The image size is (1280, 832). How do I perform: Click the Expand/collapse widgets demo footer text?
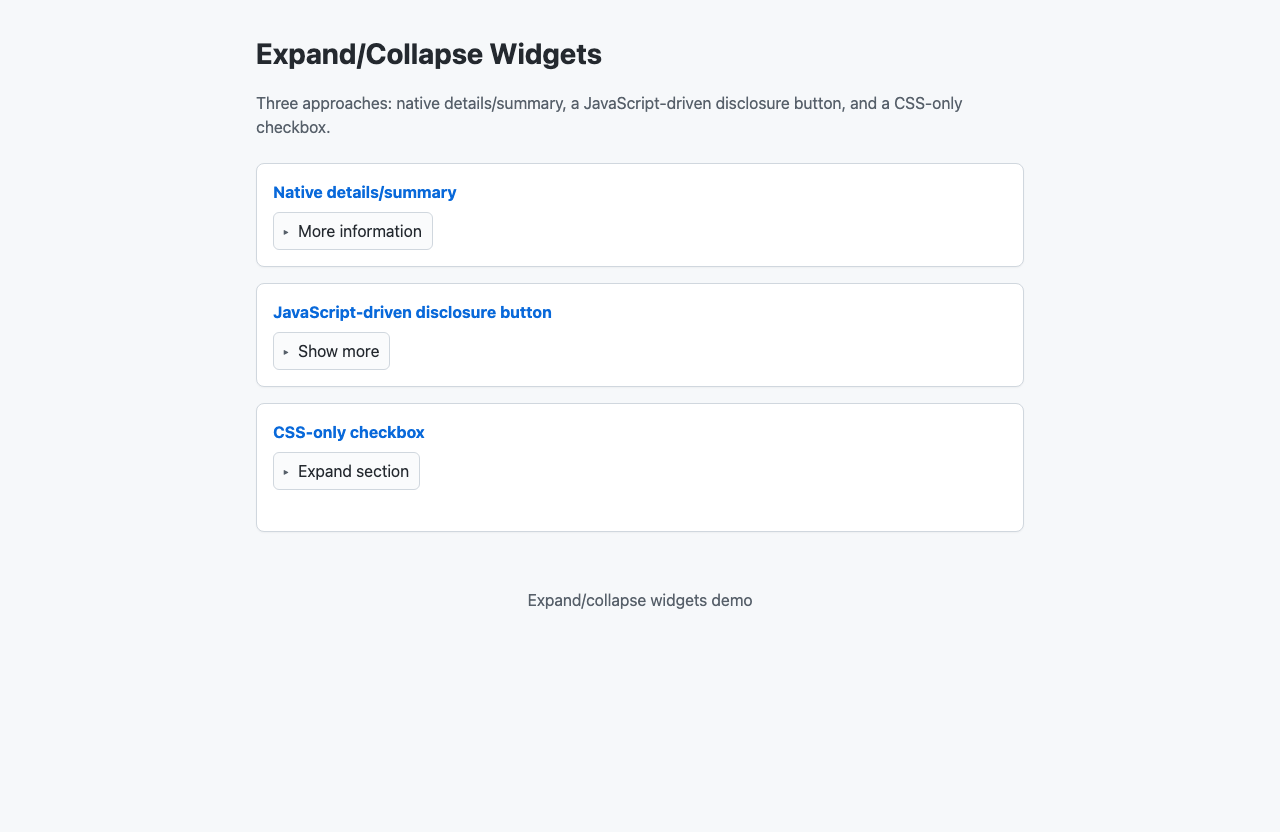(x=639, y=600)
